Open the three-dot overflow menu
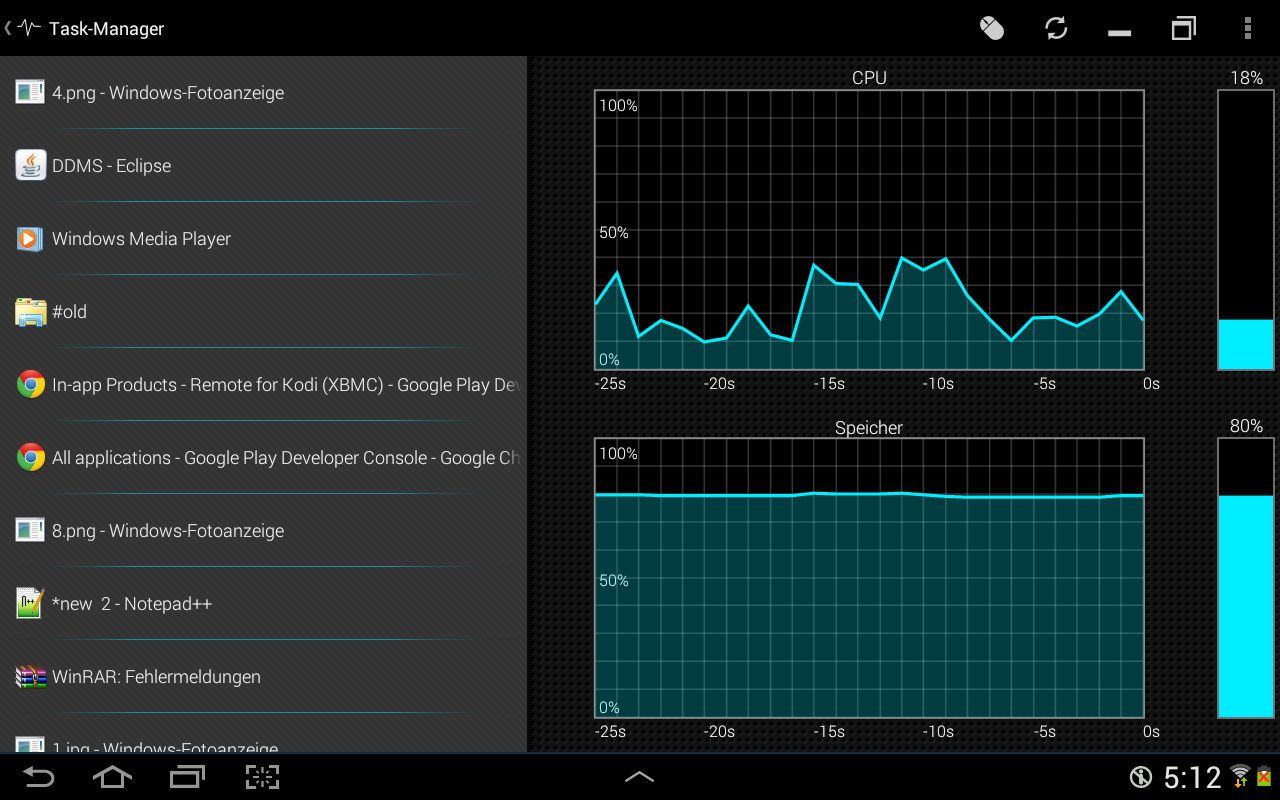 tap(1248, 28)
